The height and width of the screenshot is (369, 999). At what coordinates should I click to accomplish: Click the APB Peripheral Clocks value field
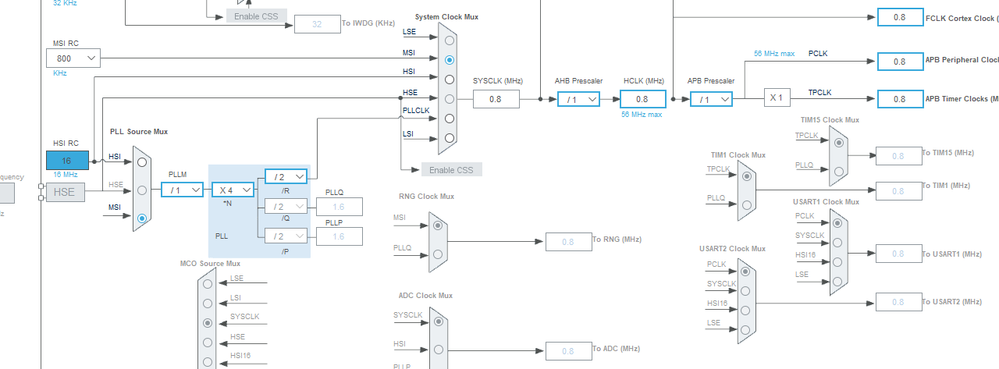click(x=900, y=61)
